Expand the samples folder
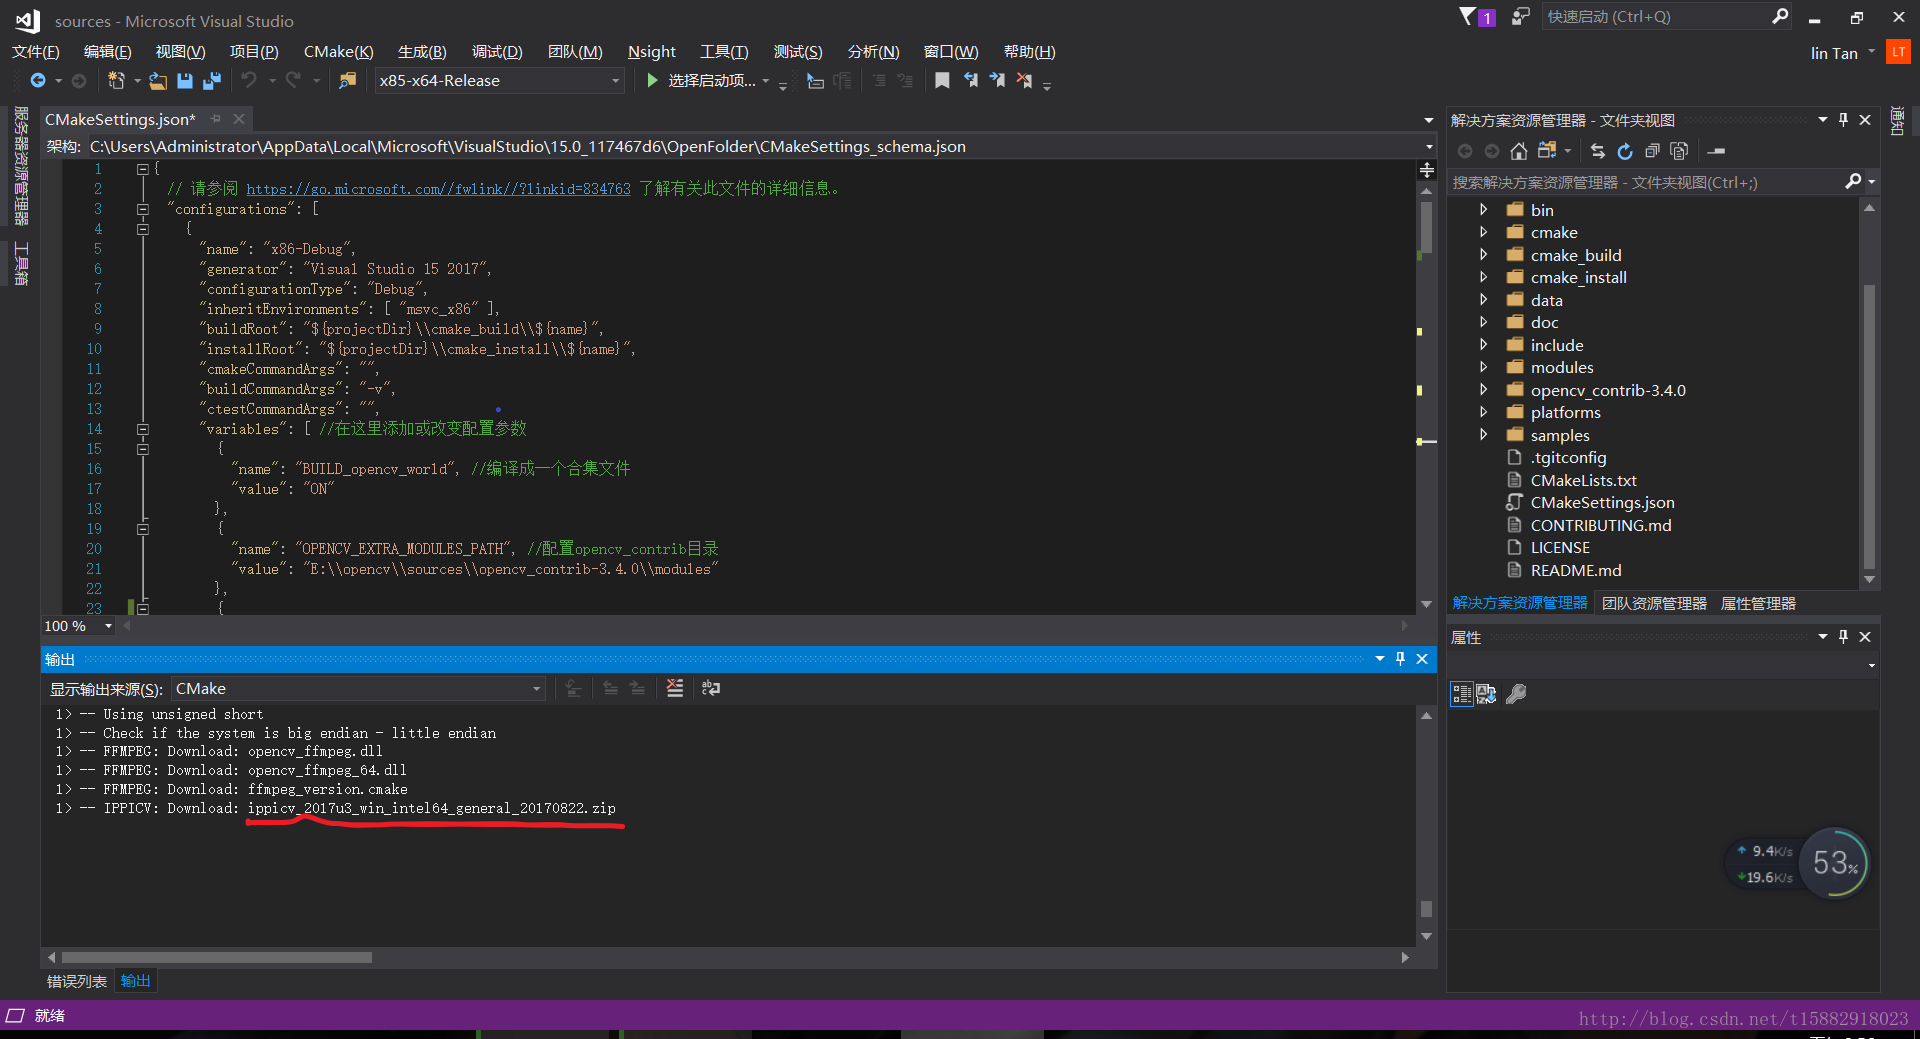1920x1039 pixels. coord(1484,435)
